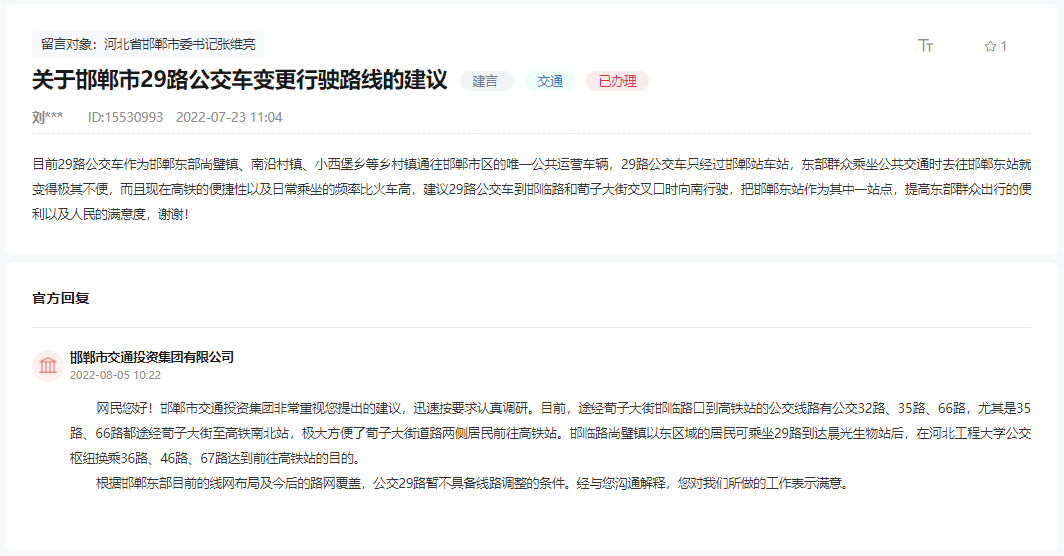Click the post date 2022-07-23 11:04
1064x556 pixels.
click(x=229, y=117)
